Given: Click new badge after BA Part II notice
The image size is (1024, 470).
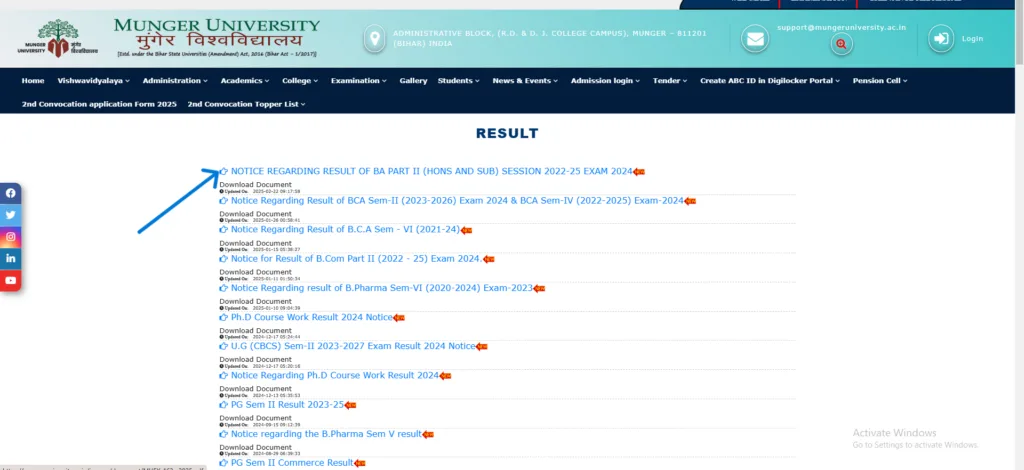Looking at the screenshot, I should [639, 172].
